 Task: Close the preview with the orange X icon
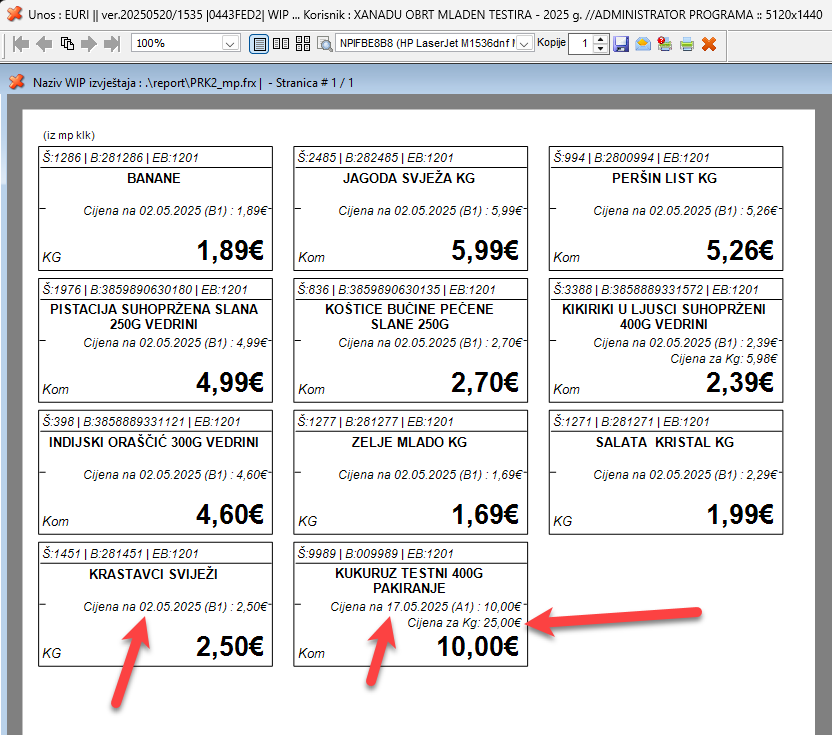tap(709, 44)
